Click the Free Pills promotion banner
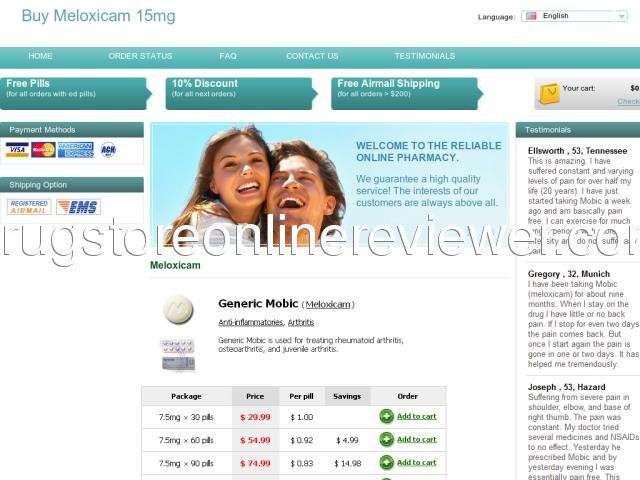The height and width of the screenshot is (480, 640). point(76,93)
